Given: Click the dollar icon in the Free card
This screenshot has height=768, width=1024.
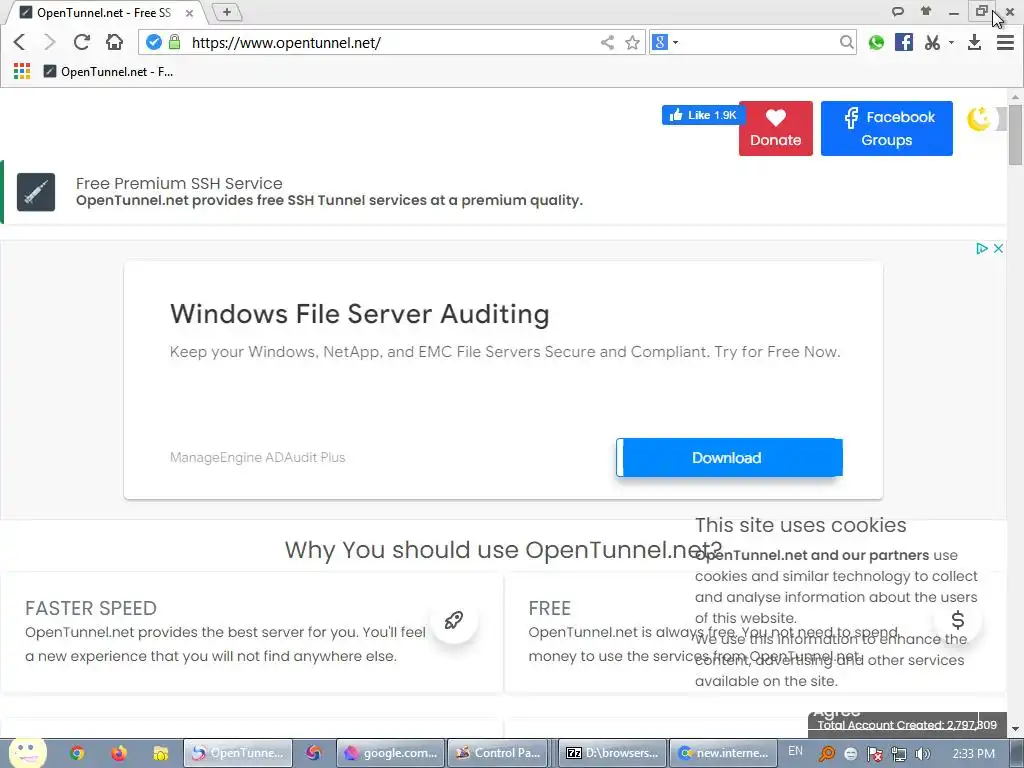Looking at the screenshot, I should (x=957, y=620).
